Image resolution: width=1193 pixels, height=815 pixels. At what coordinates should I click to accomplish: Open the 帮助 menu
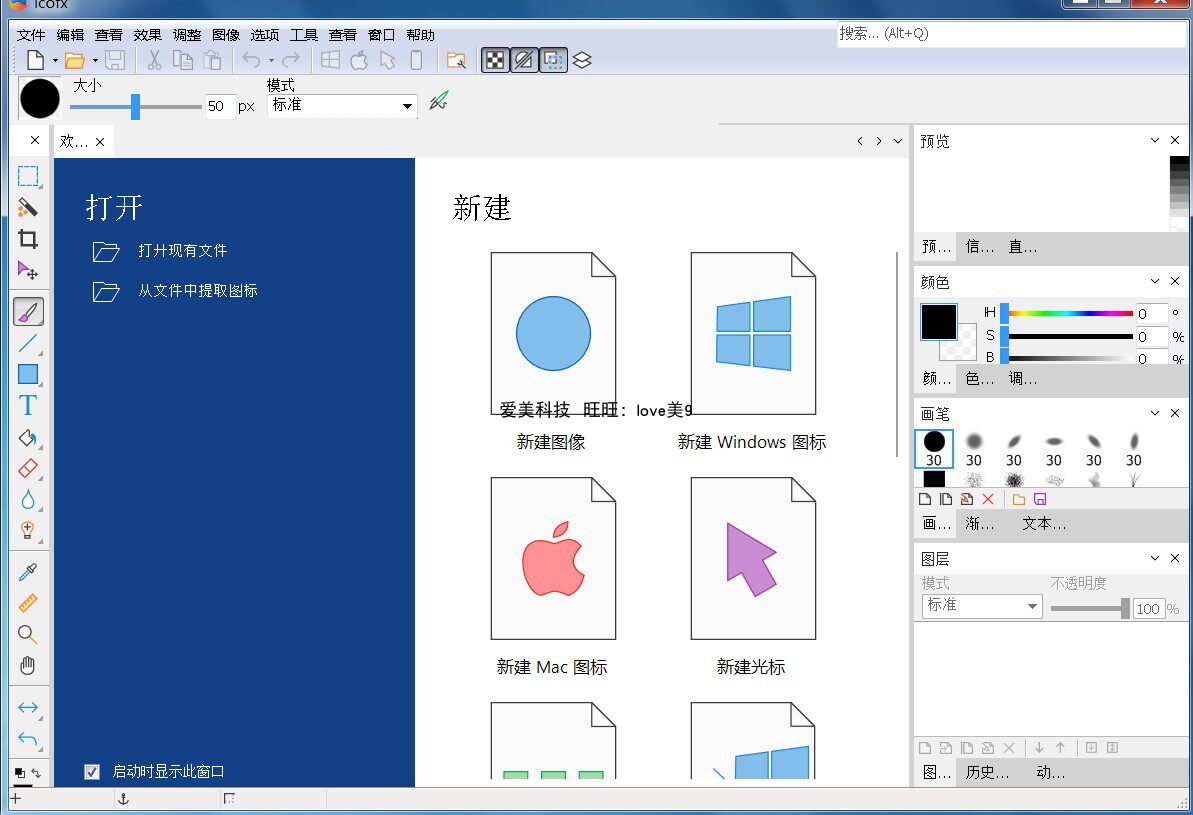coord(420,35)
